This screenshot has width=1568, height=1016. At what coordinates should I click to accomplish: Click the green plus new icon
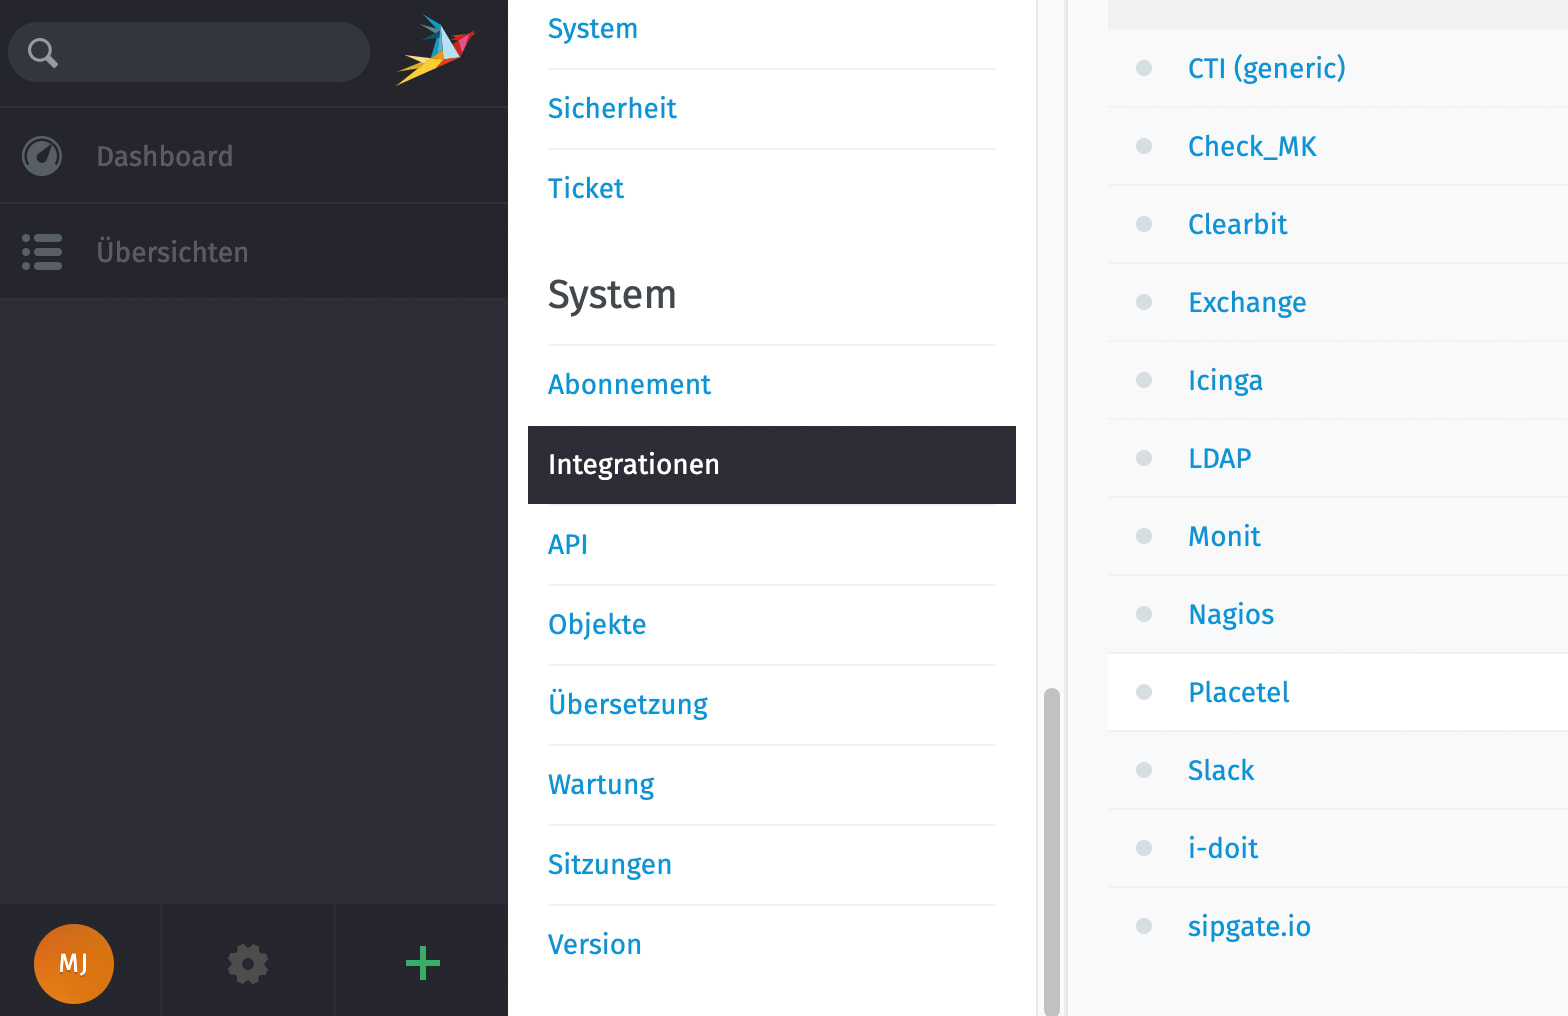[x=423, y=963]
